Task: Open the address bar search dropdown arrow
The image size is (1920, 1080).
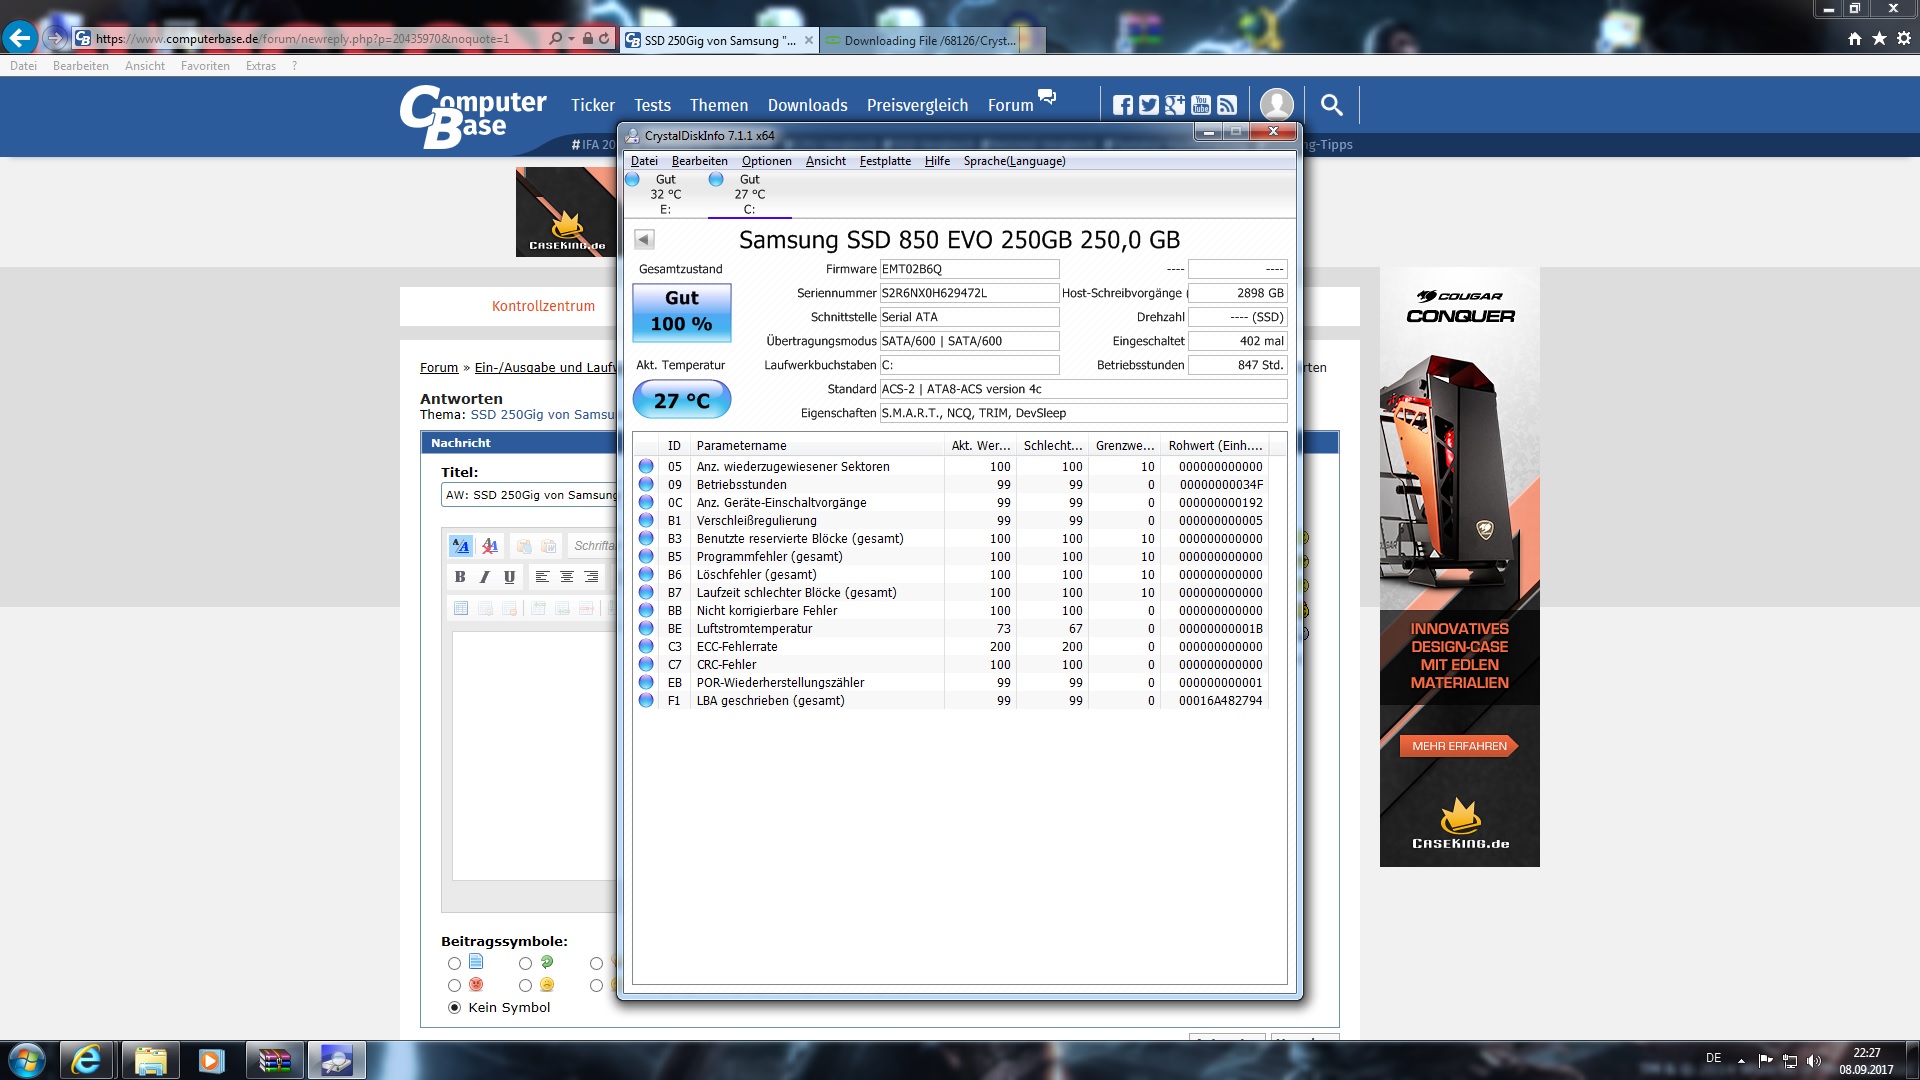Action: click(x=571, y=39)
